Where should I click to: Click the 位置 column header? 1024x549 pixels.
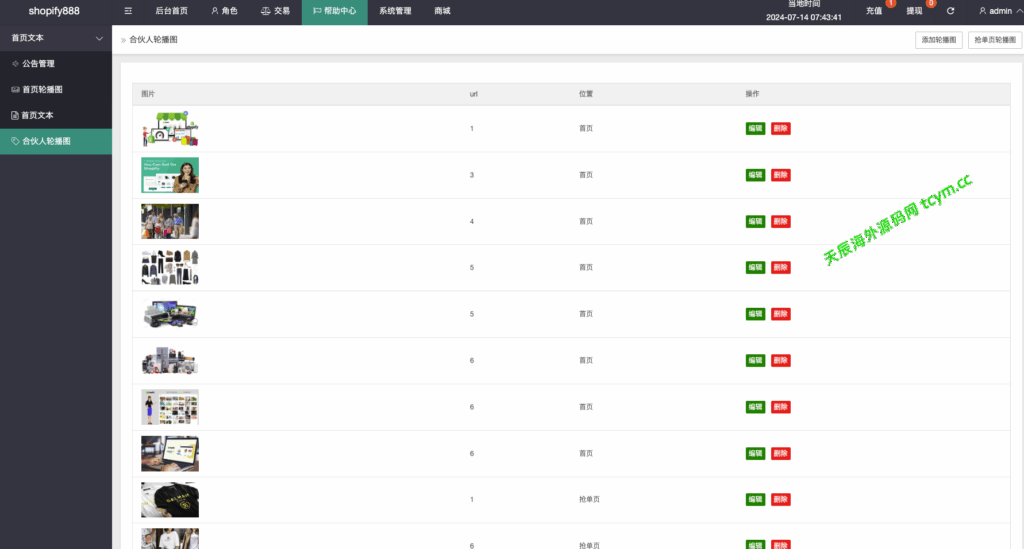586,94
